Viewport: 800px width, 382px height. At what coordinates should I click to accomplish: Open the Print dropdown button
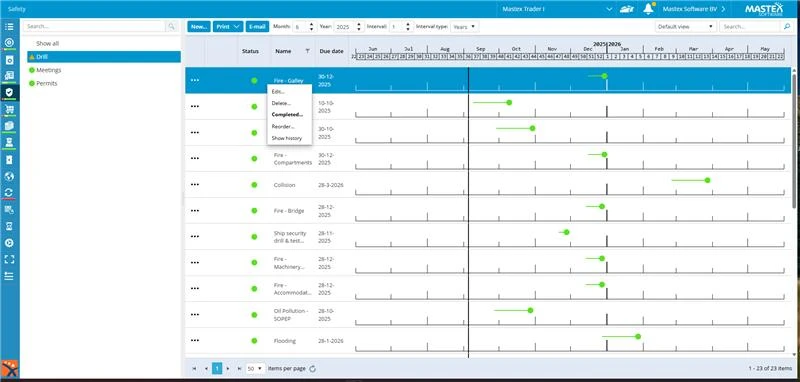click(228, 27)
